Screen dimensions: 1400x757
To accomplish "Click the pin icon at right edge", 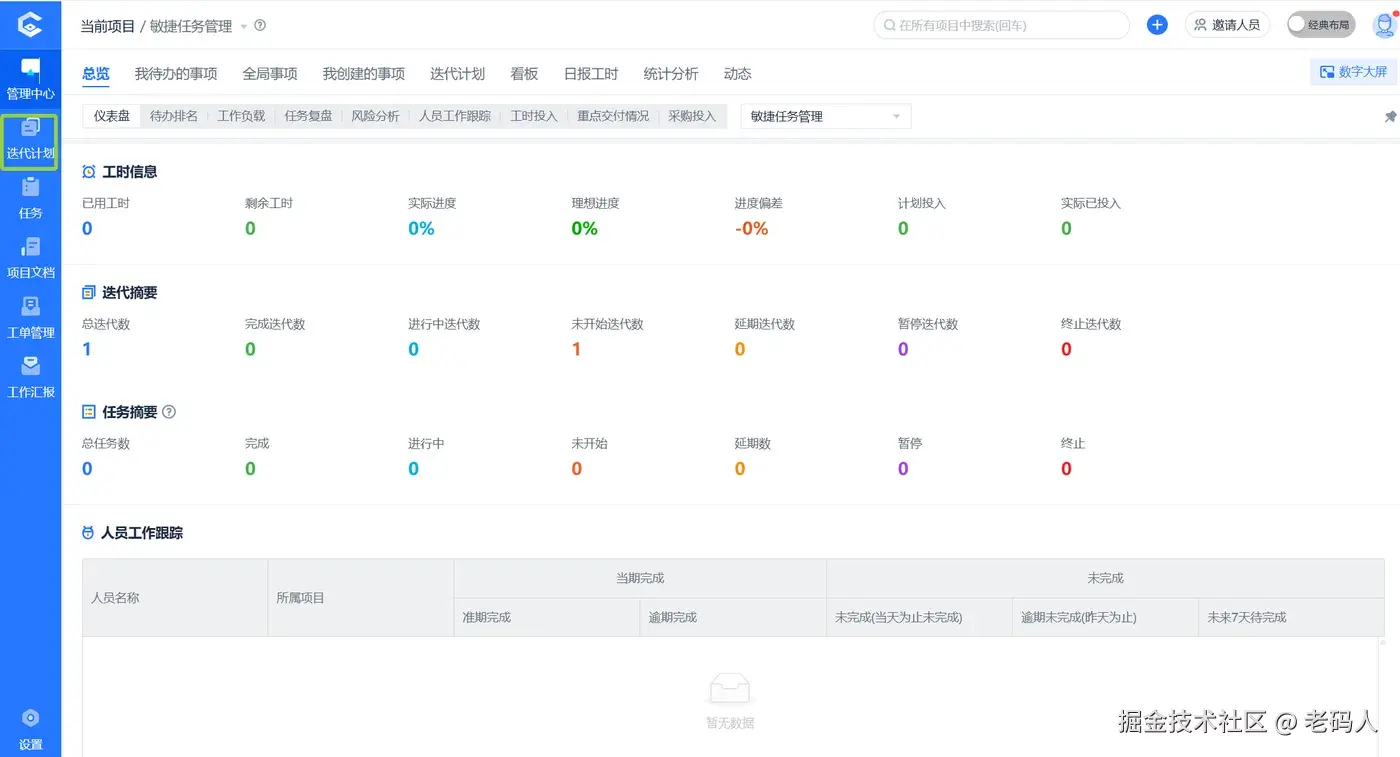I will point(1390,117).
